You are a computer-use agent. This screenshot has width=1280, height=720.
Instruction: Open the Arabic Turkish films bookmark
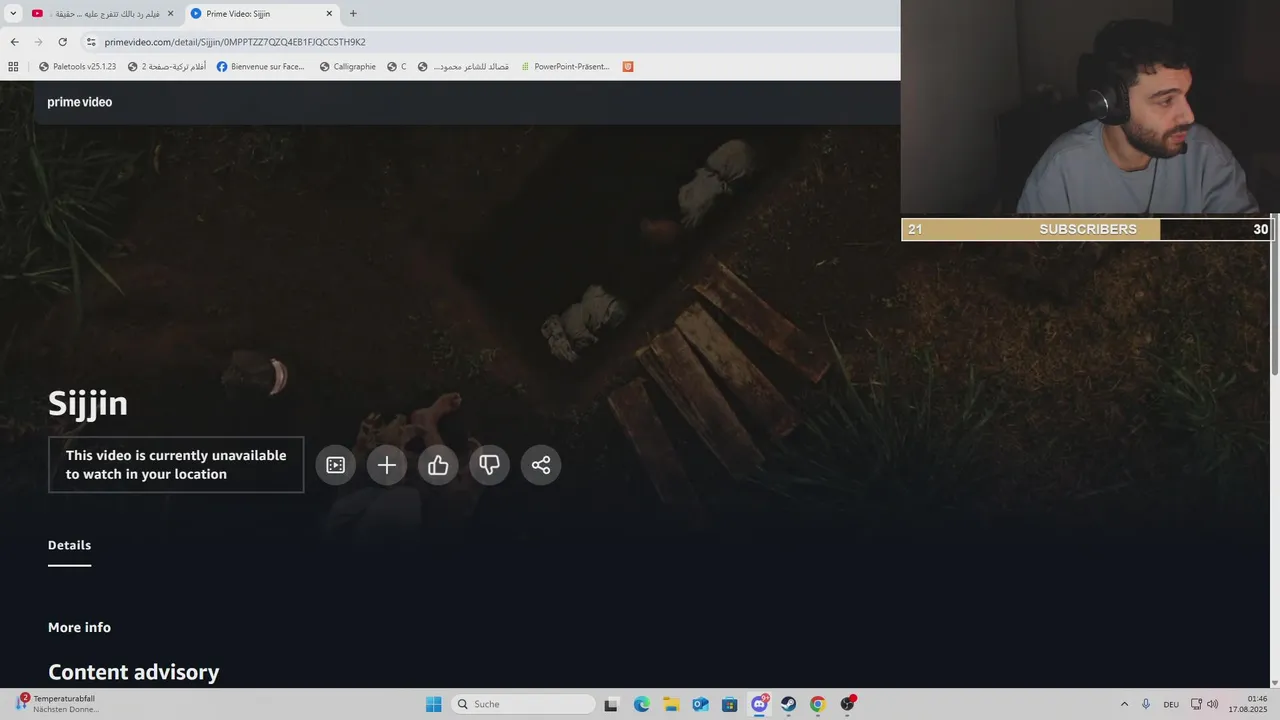point(167,67)
